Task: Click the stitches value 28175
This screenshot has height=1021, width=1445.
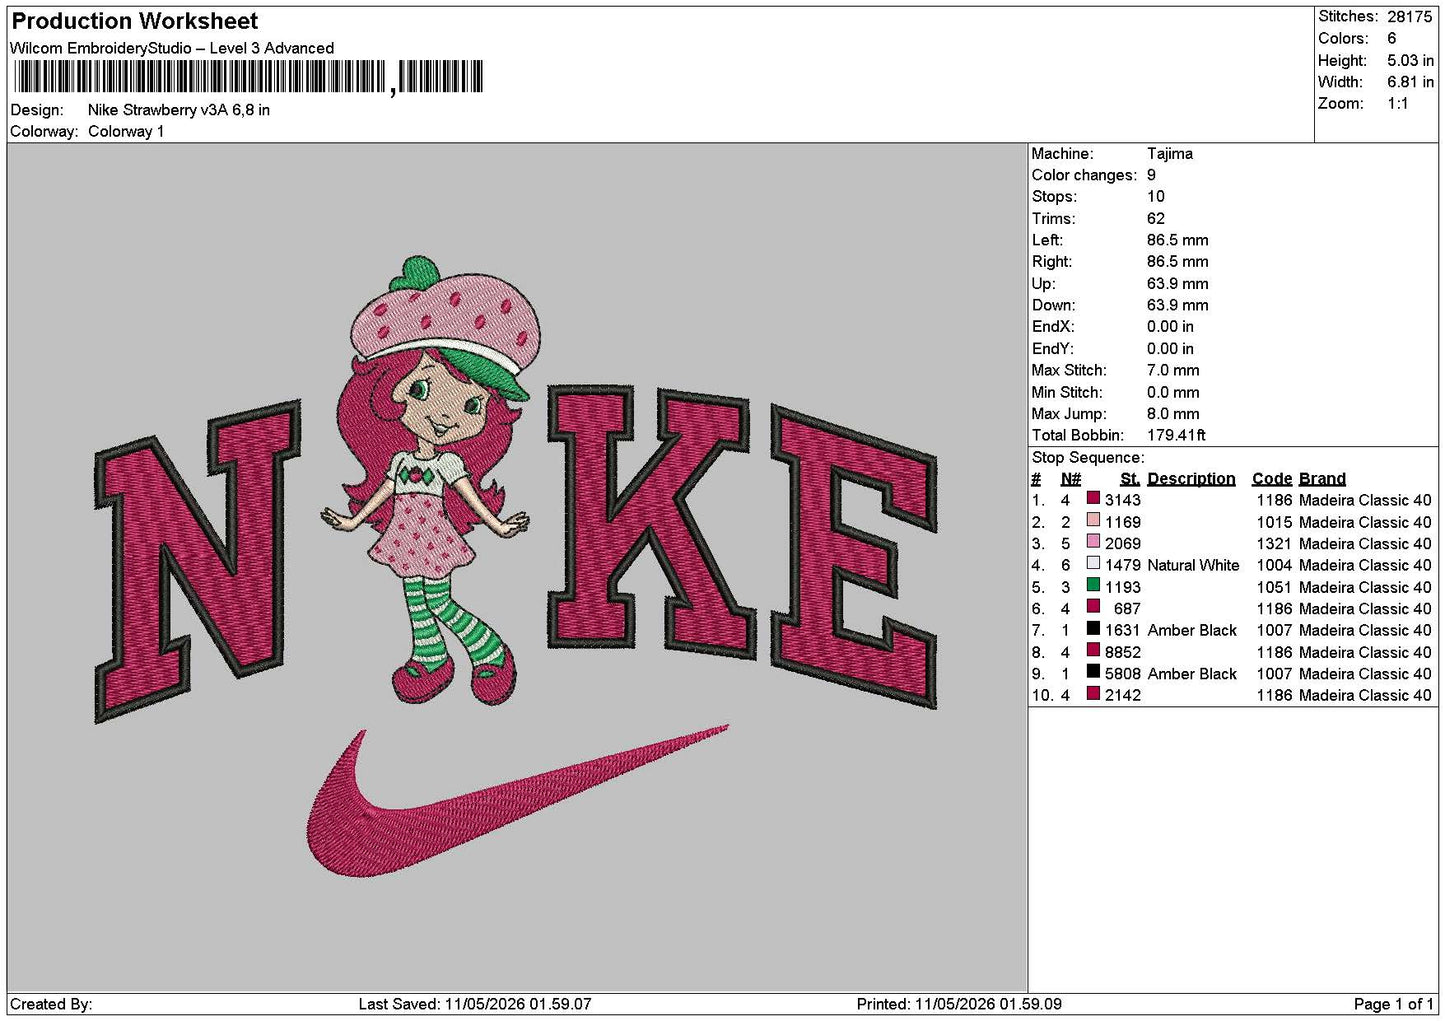Action: click(1410, 17)
